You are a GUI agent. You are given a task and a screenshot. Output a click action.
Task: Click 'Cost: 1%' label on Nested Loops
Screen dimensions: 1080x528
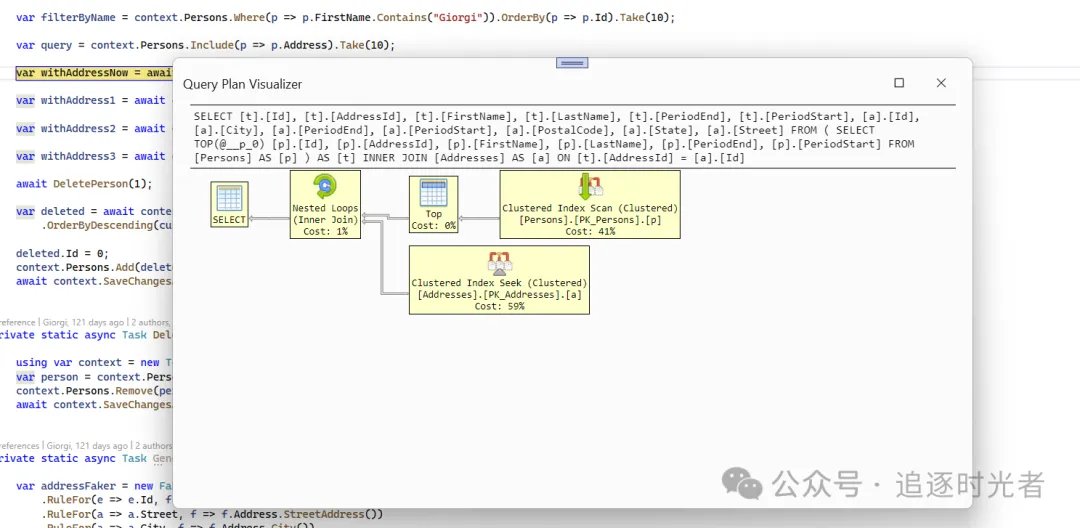pos(325,231)
